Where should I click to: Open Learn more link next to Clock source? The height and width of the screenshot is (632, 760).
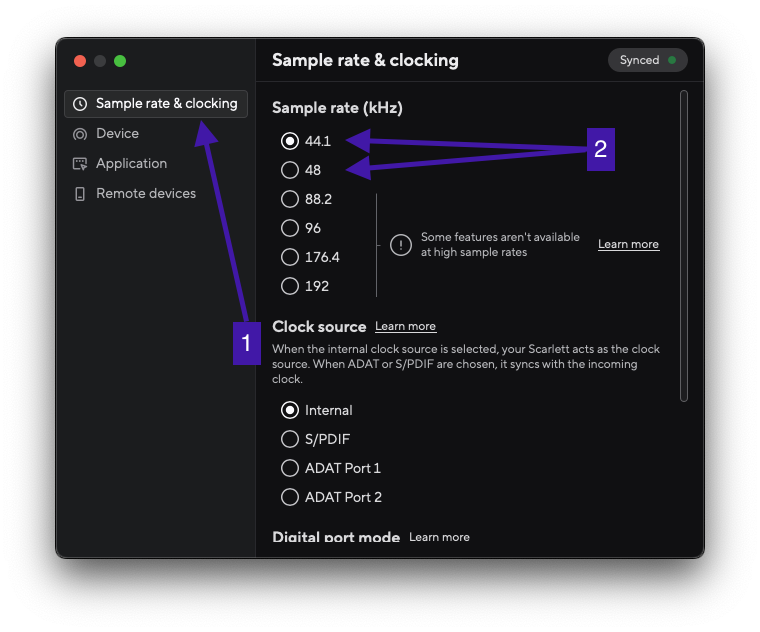(x=405, y=327)
